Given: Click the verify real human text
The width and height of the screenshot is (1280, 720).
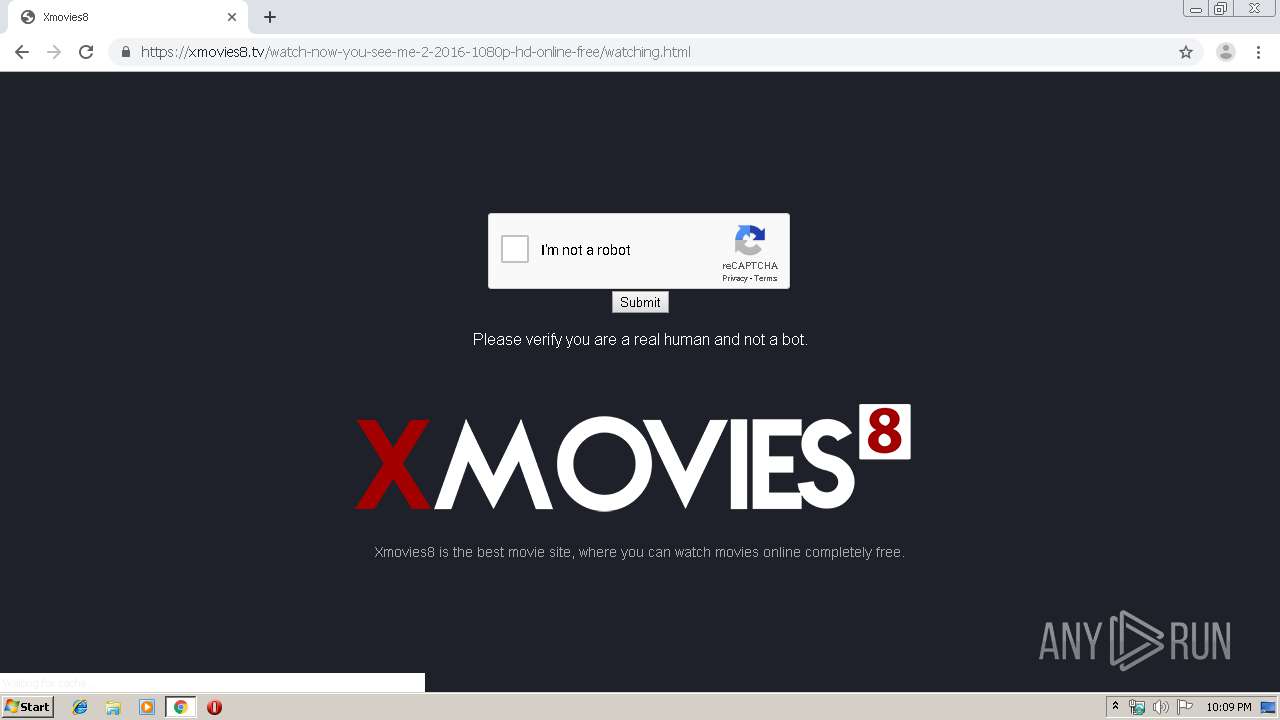Looking at the screenshot, I should [640, 340].
